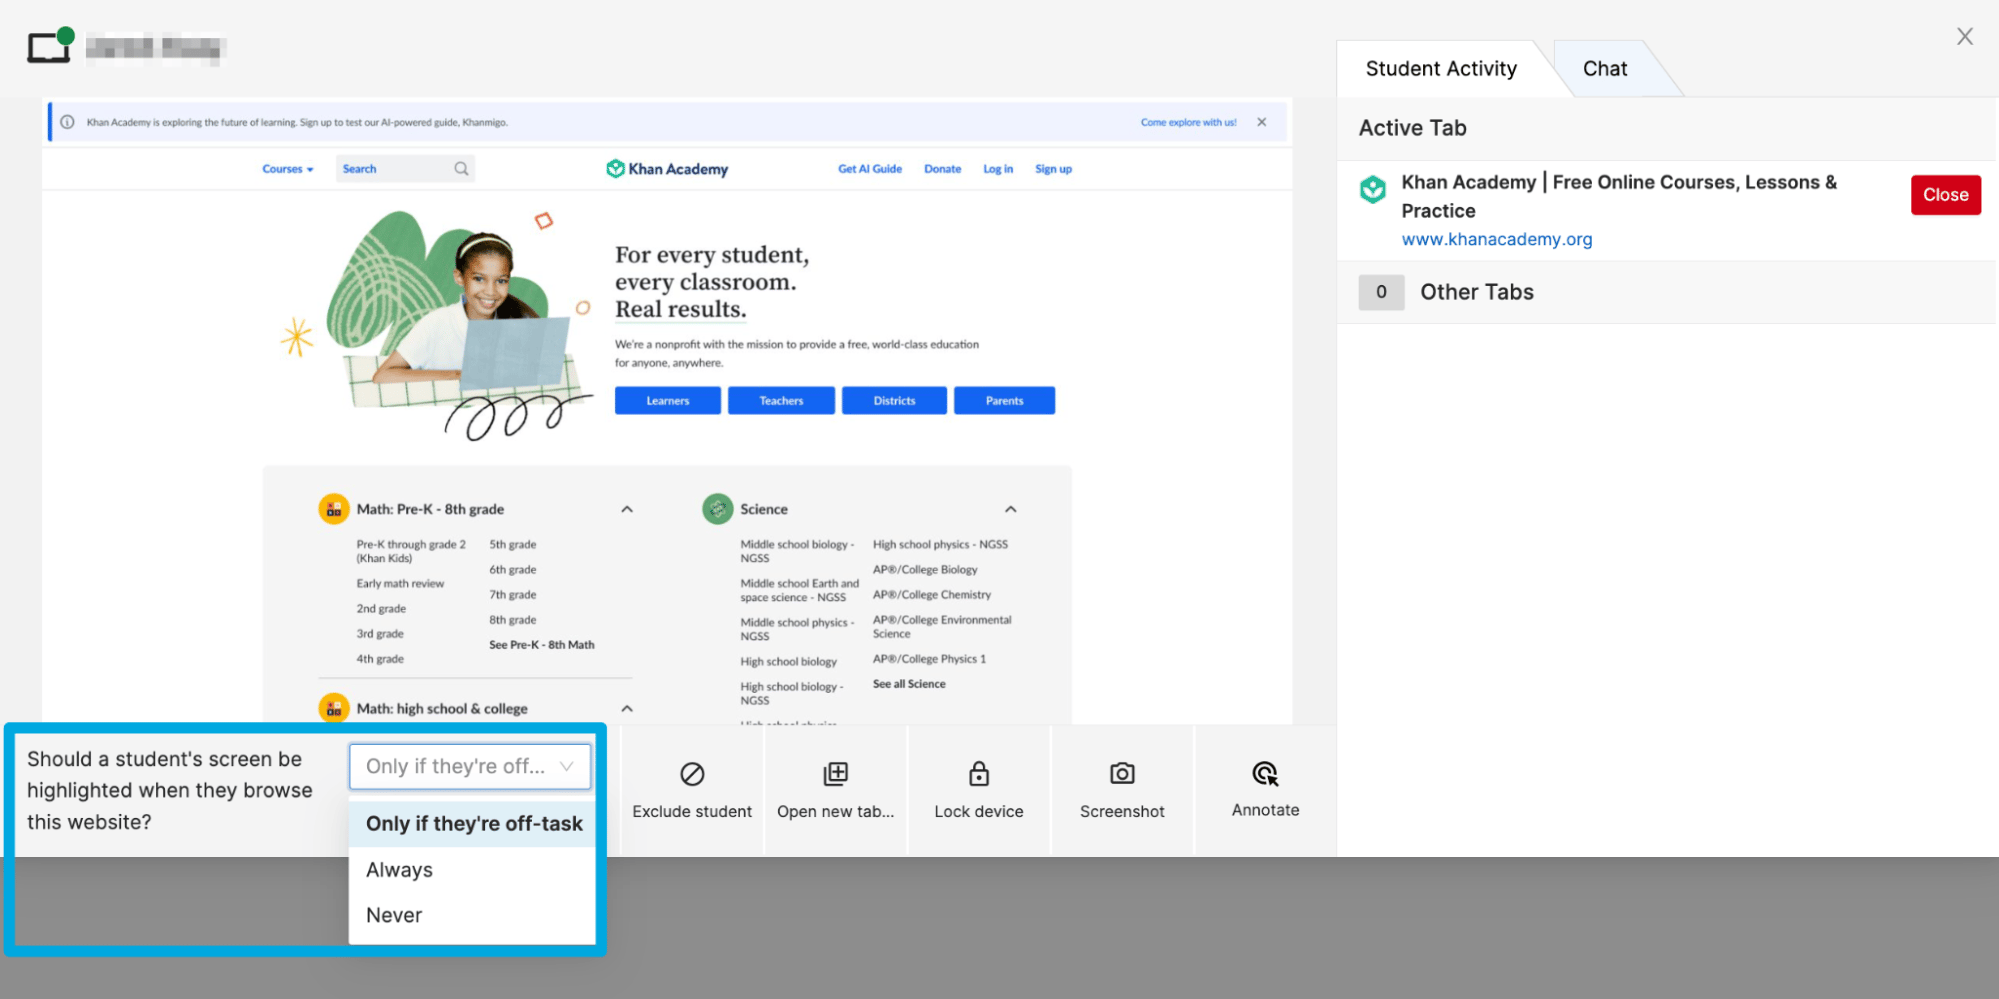Screen dimensions: 1999x999
Task: Click the Other Tabs count badge
Action: (x=1381, y=292)
